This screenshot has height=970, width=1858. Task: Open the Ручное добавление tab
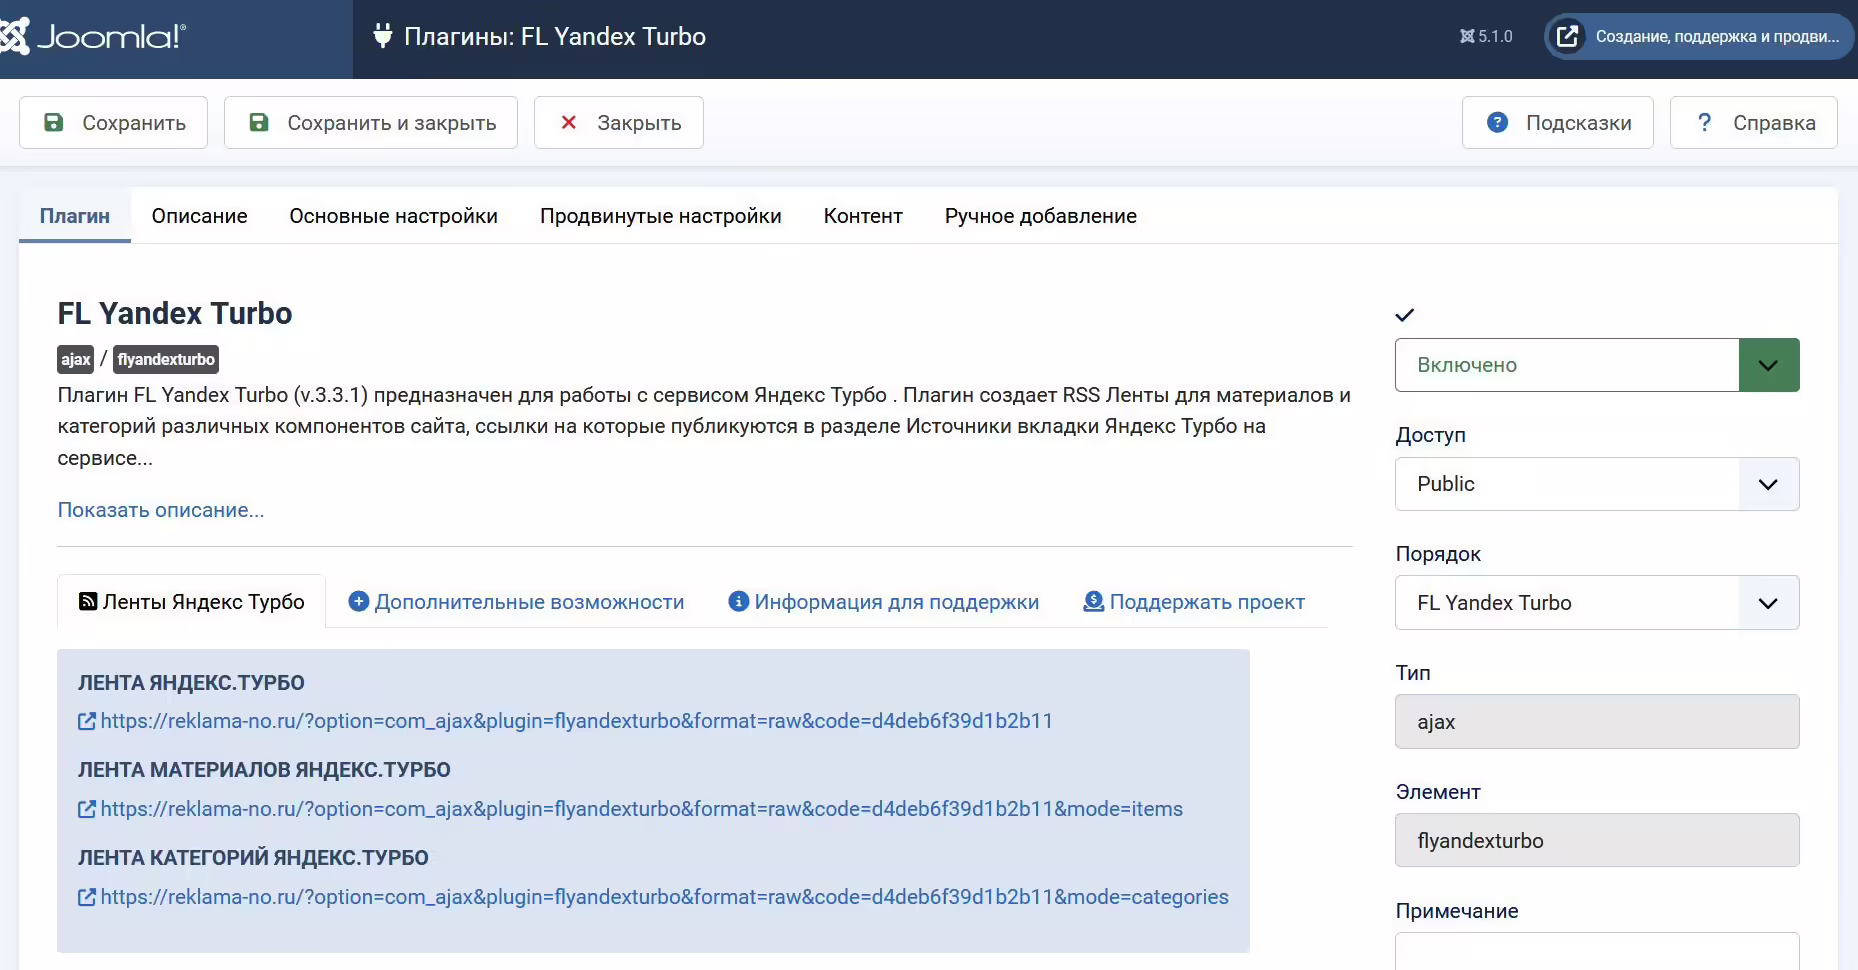point(1041,216)
